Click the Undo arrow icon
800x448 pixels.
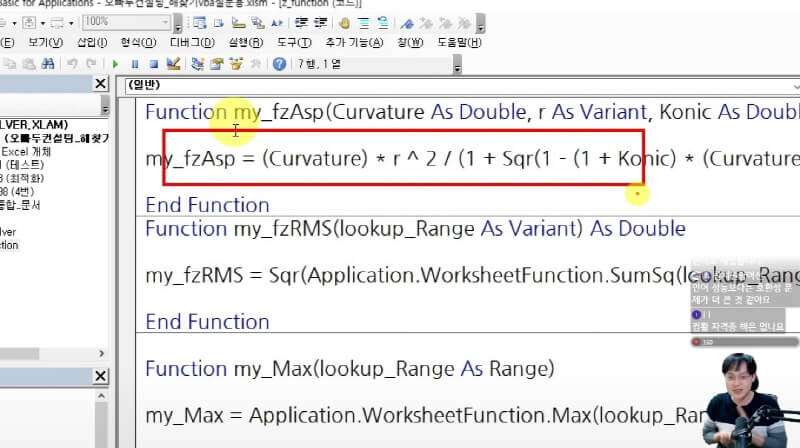(x=70, y=64)
